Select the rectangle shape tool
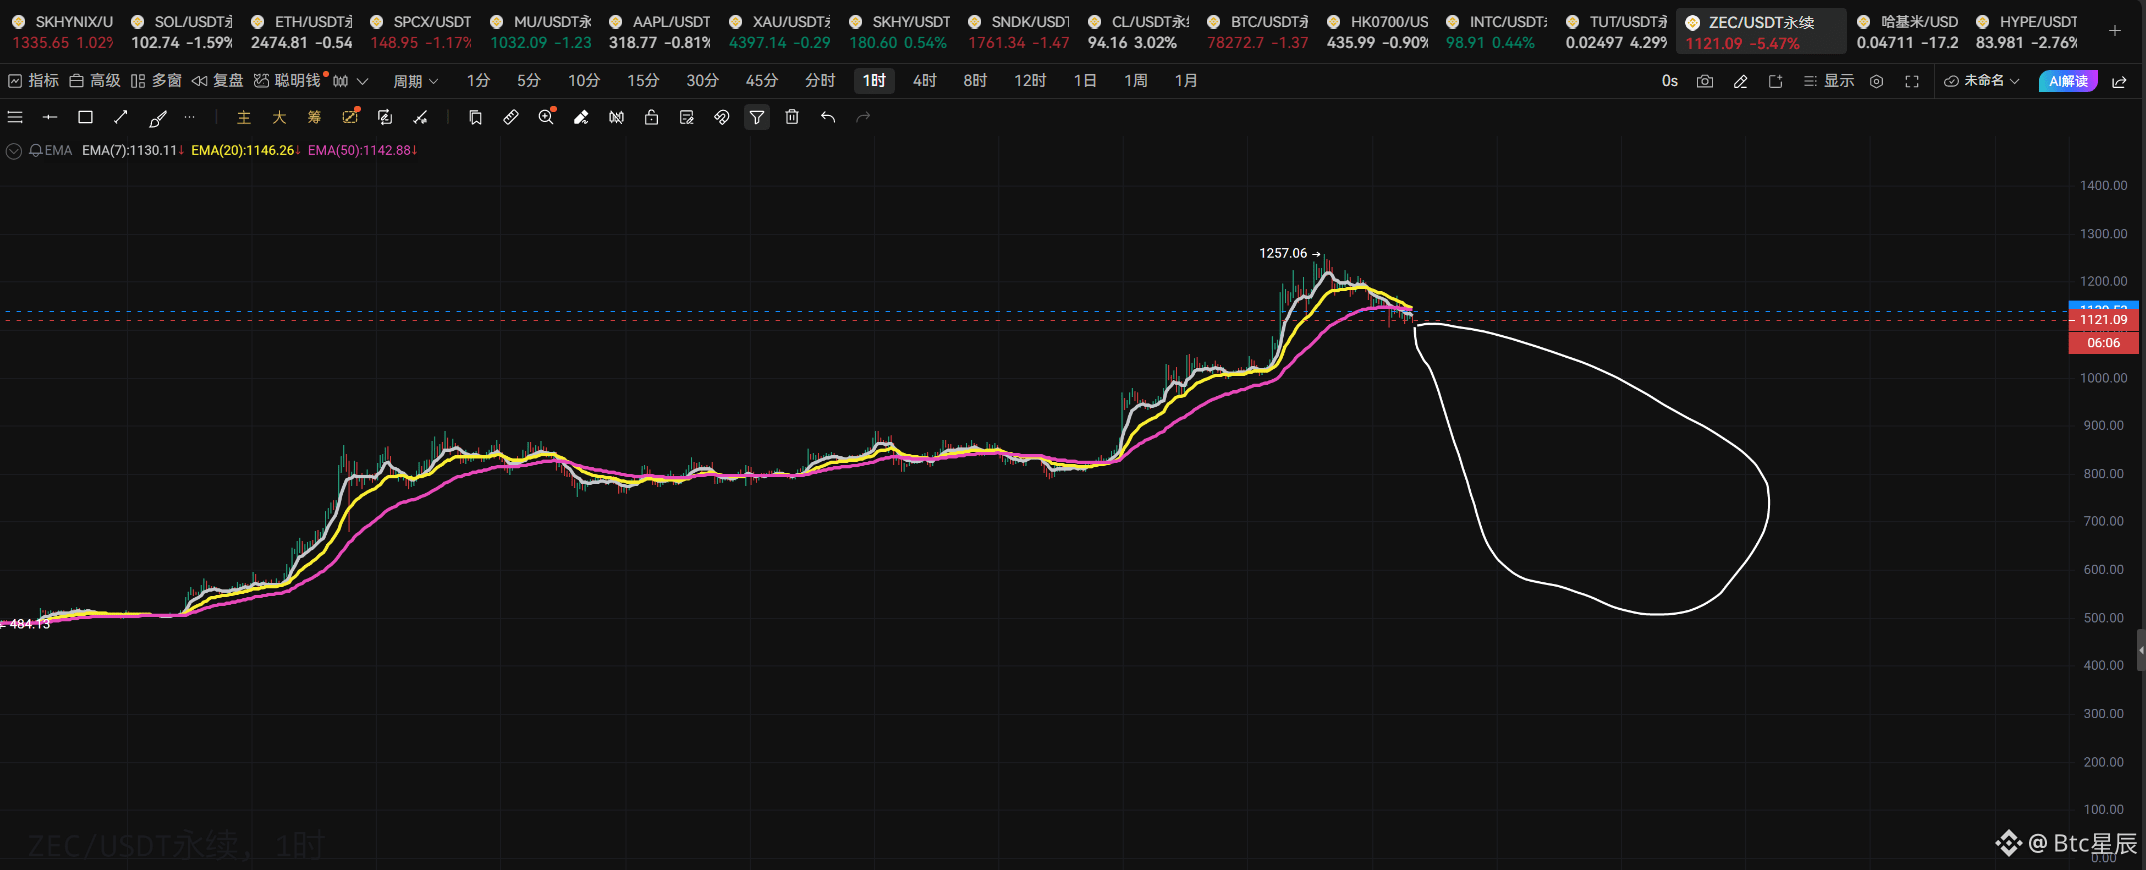This screenshot has height=870, width=2146. pos(85,117)
